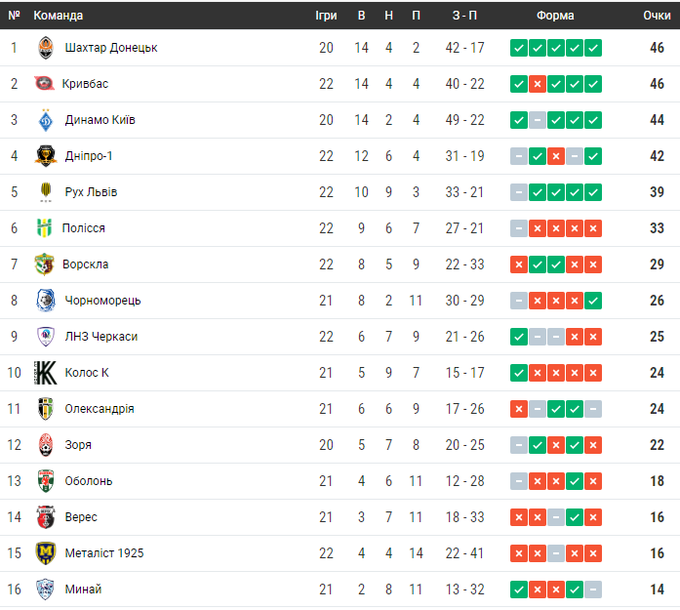The width and height of the screenshot is (680, 610).
Task: Click Kryvbas red loss form indicator
Action: (x=537, y=84)
